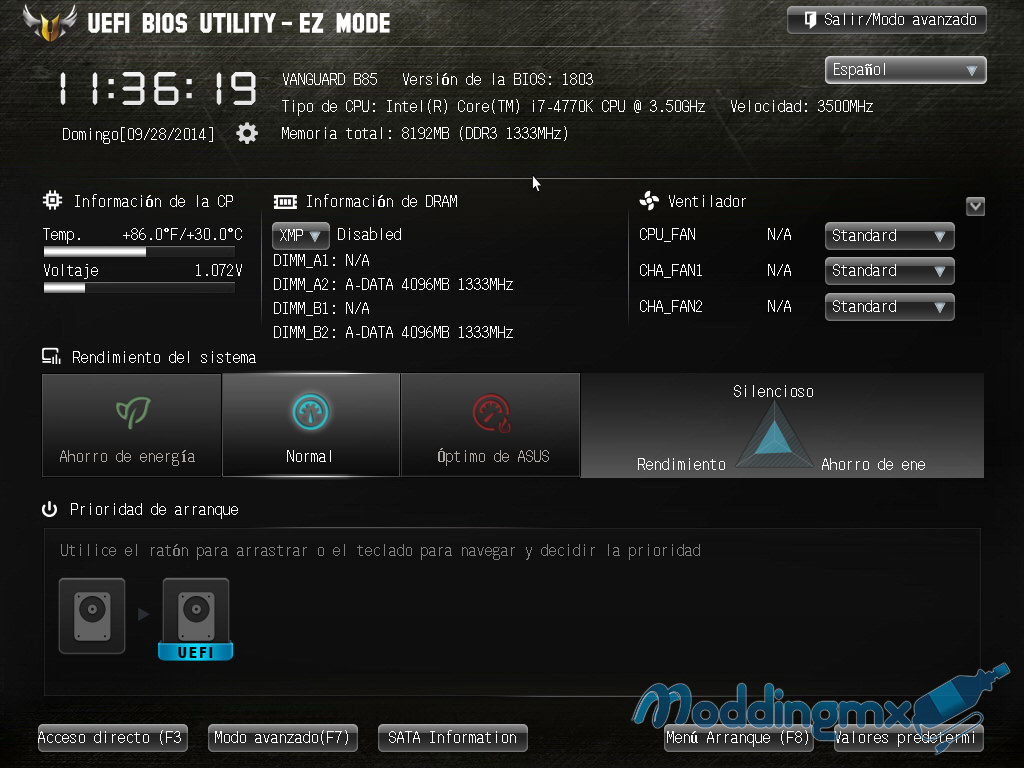Click the CHA_FAN1 label
1024x768 pixels.
[671, 270]
